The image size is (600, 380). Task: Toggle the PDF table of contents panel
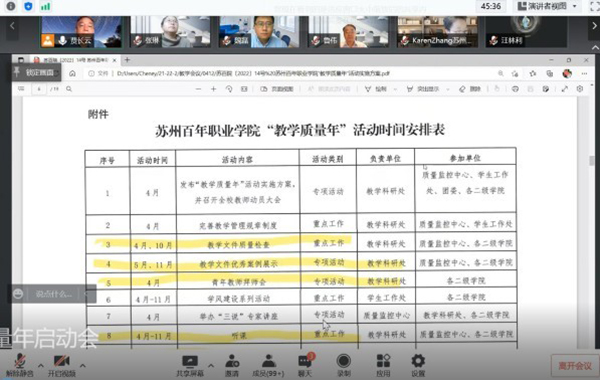point(21,89)
